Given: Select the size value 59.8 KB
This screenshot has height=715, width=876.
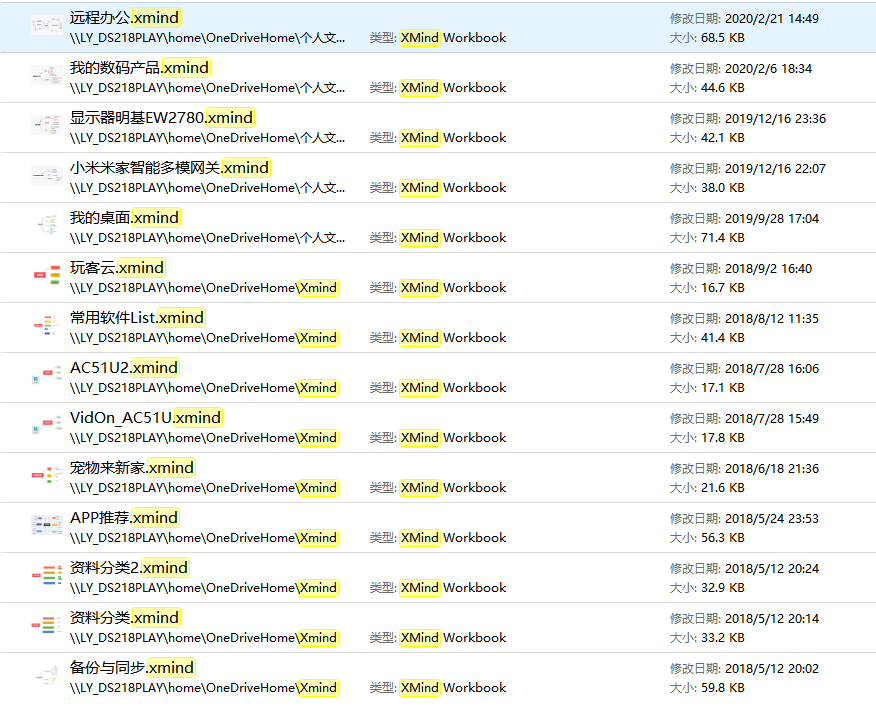Looking at the screenshot, I should click(723, 688).
